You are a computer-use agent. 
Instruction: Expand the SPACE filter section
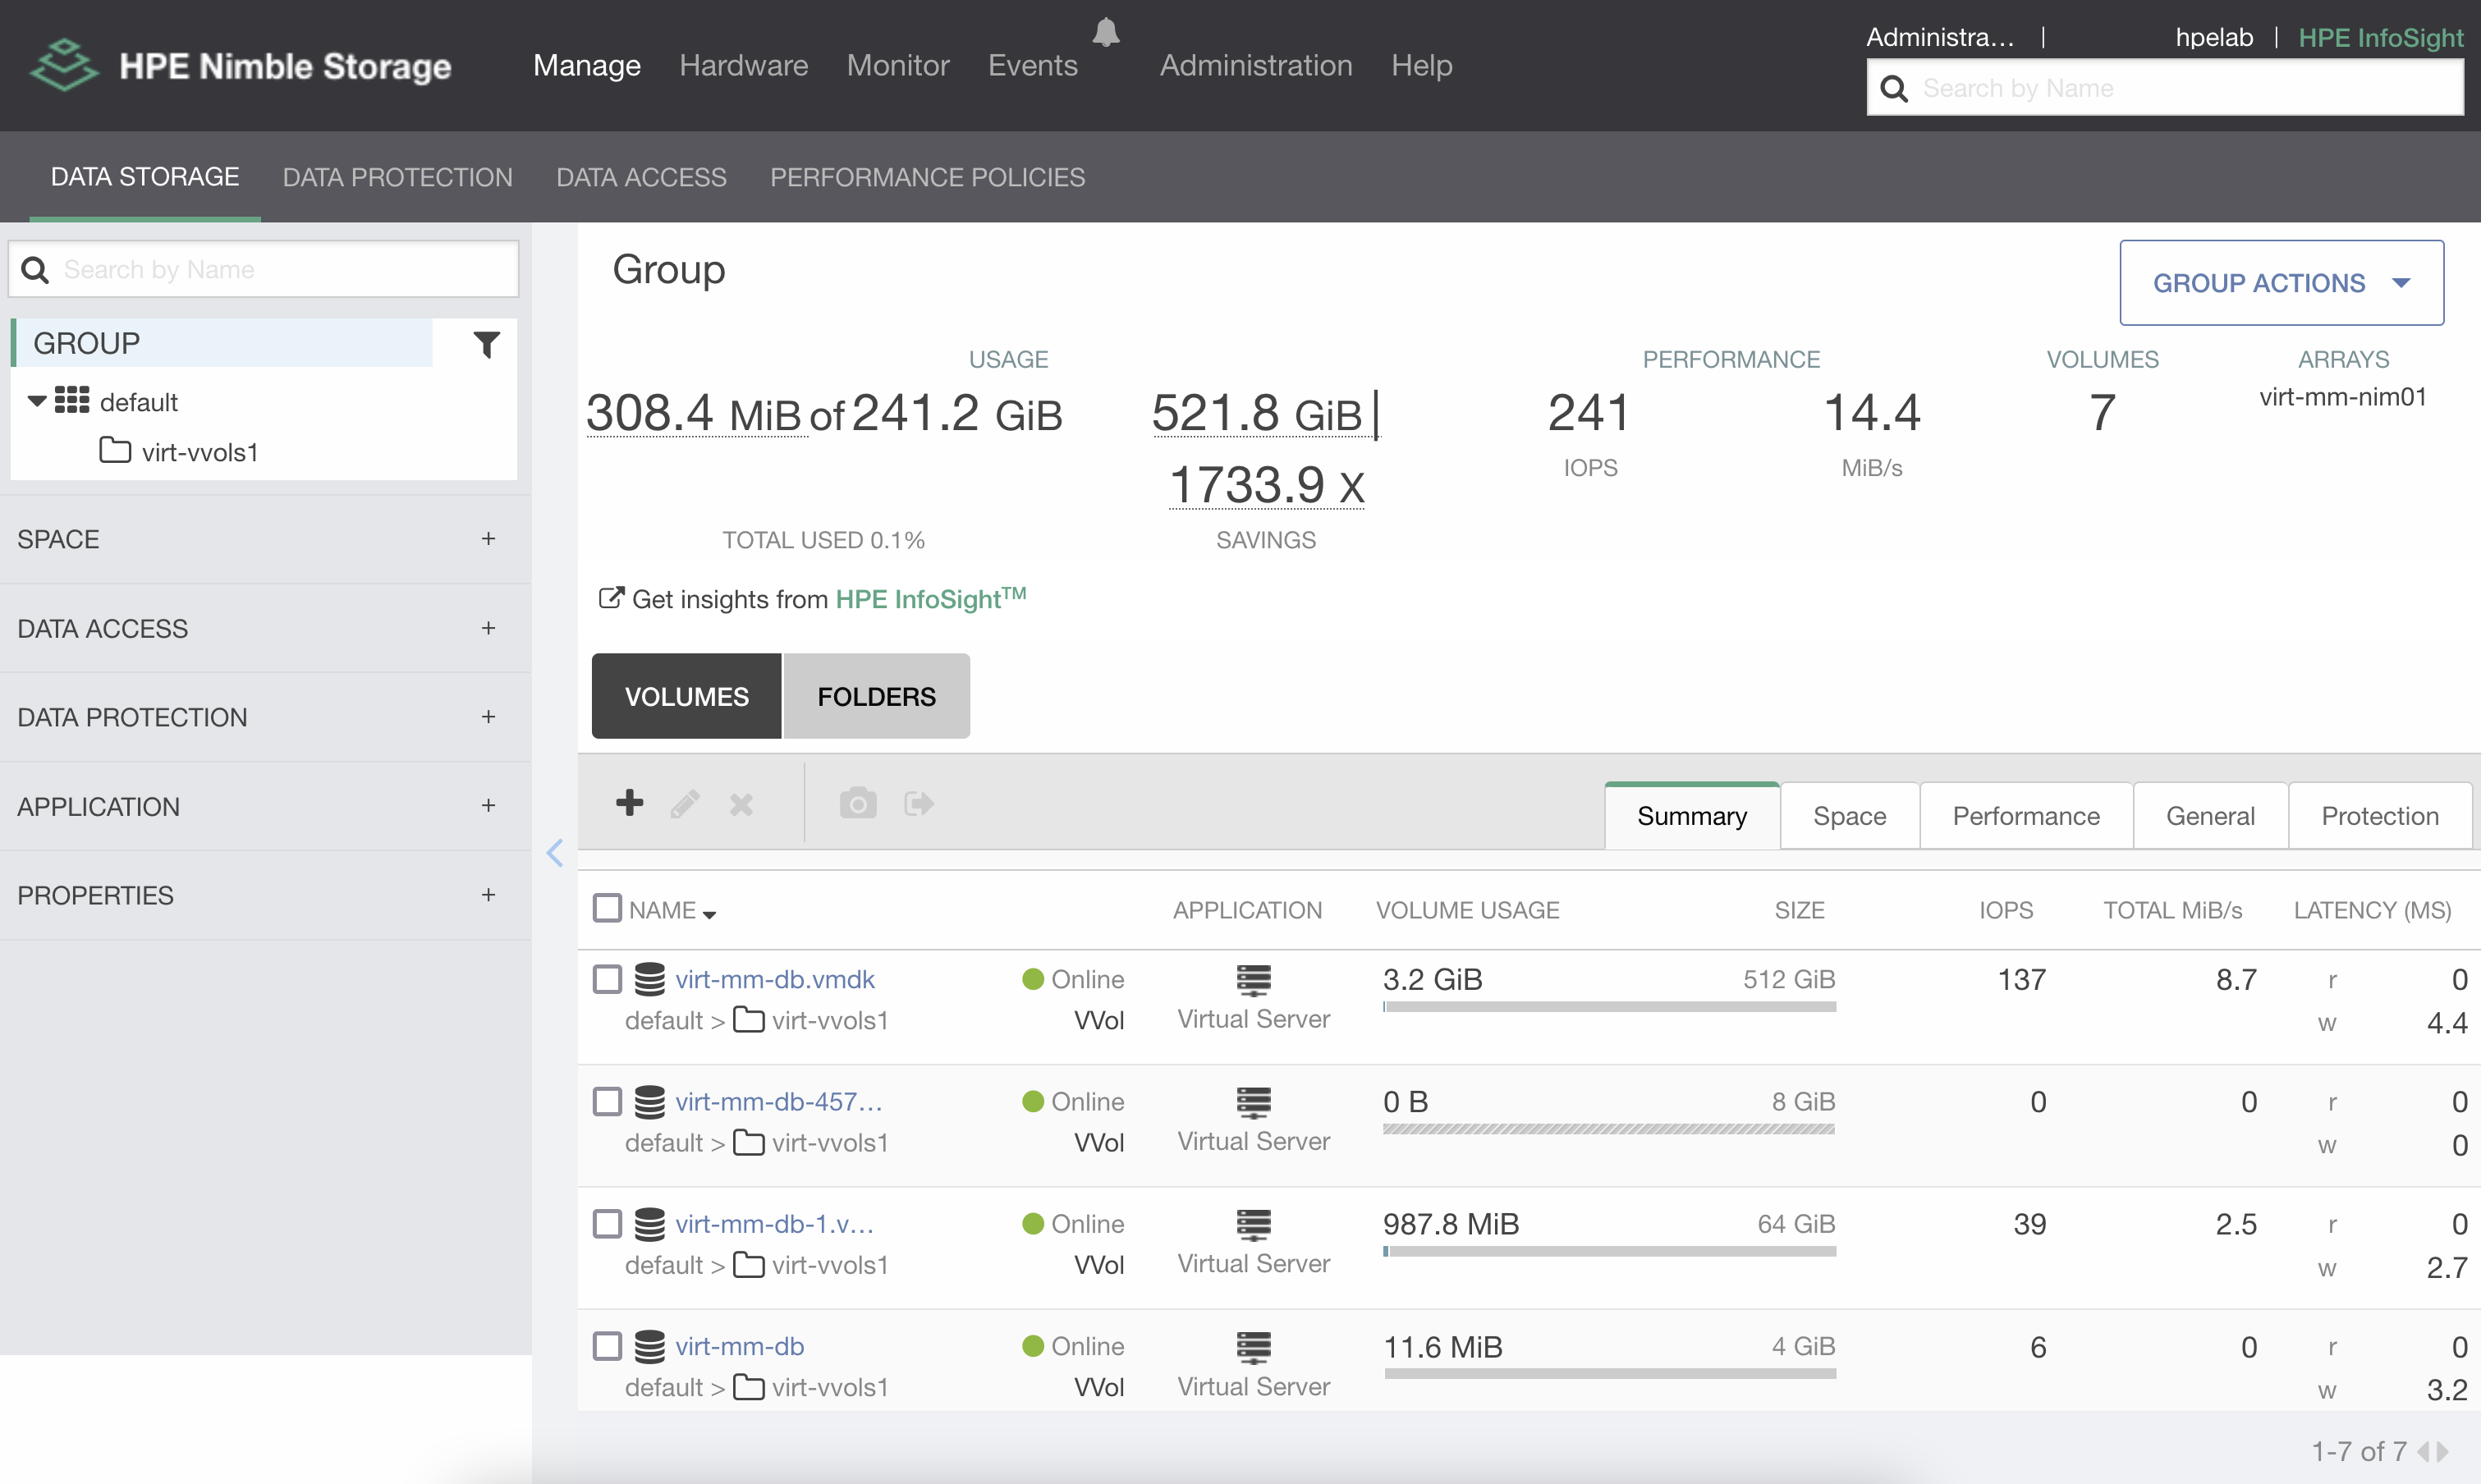coord(488,539)
